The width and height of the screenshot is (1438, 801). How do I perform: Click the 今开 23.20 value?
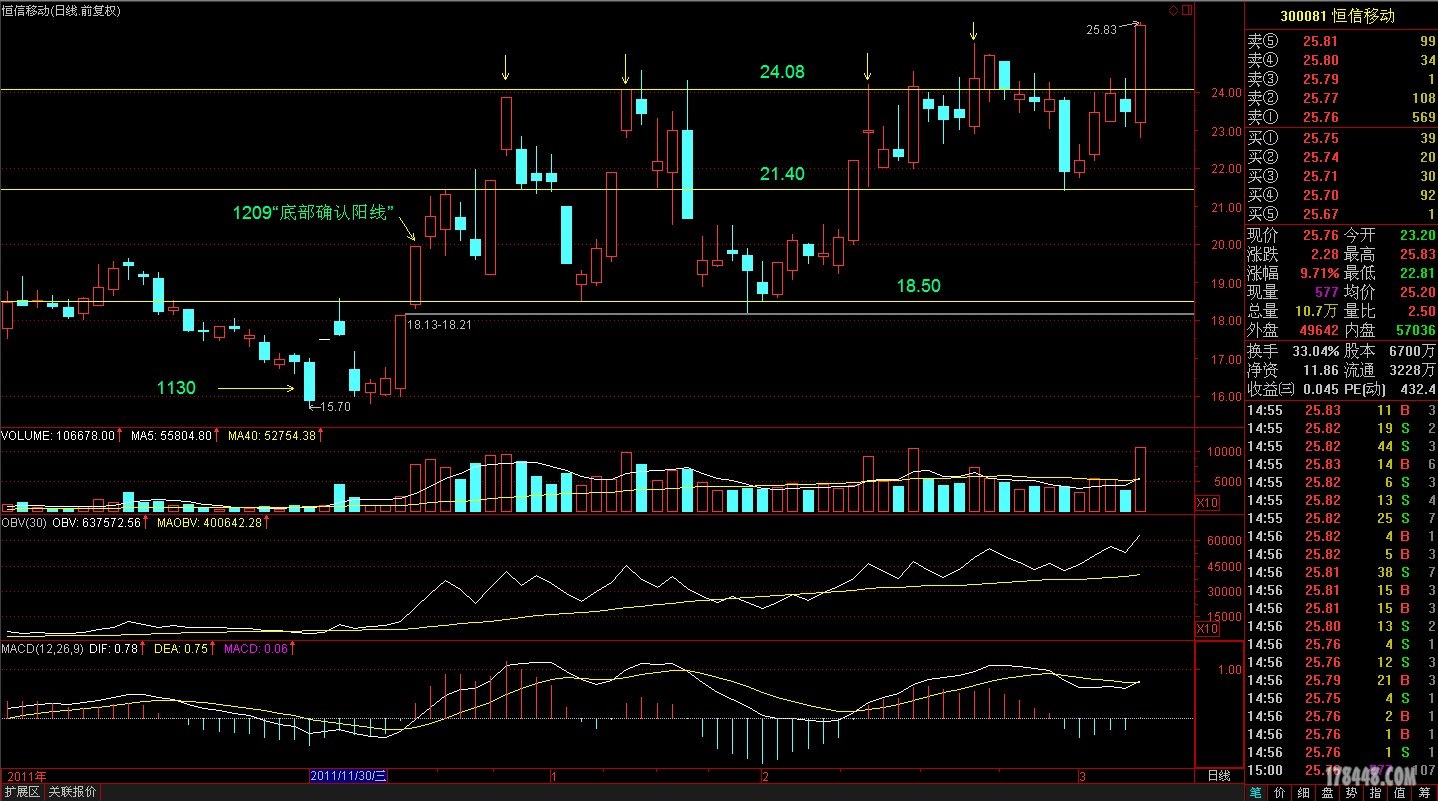(x=1416, y=235)
